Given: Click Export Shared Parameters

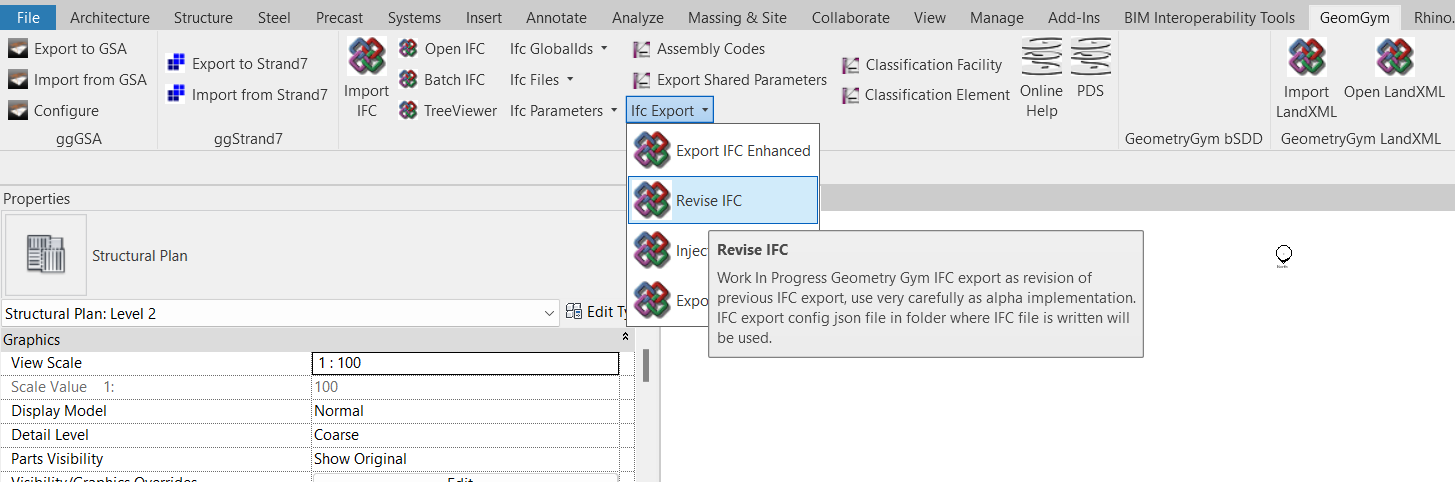Looking at the screenshot, I should pos(729,80).
